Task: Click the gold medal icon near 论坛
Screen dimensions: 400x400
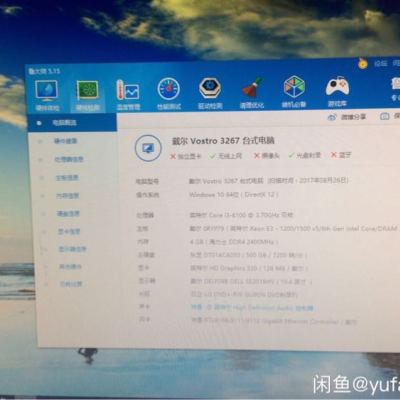Action: (x=363, y=63)
